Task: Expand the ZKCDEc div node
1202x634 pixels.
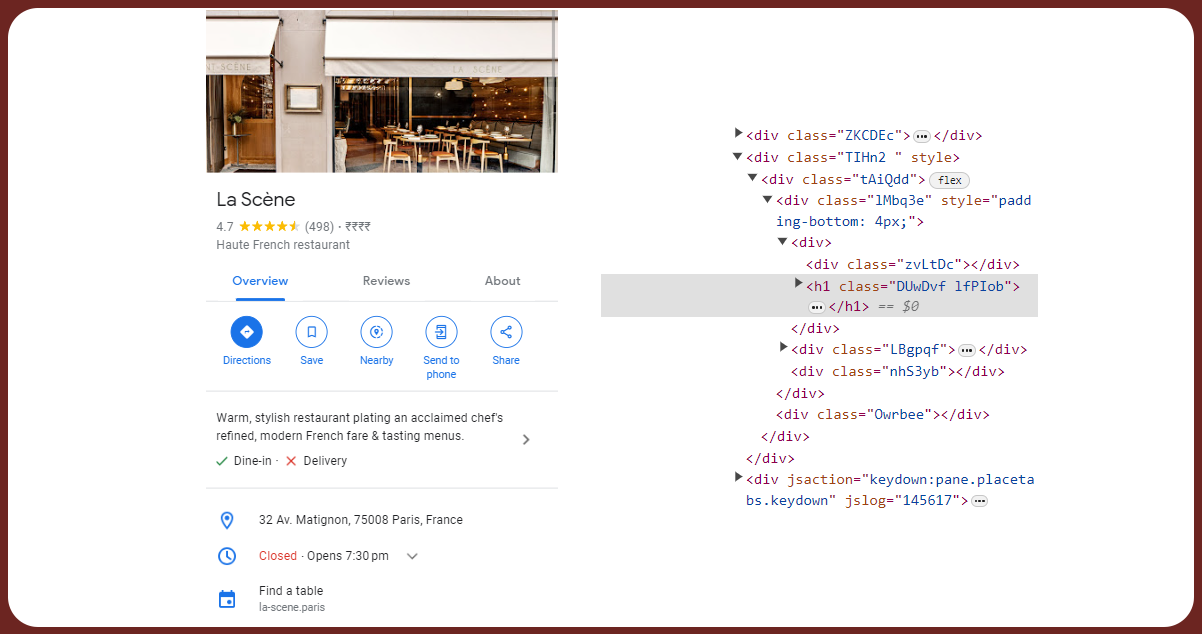Action: pyautogui.click(x=739, y=133)
